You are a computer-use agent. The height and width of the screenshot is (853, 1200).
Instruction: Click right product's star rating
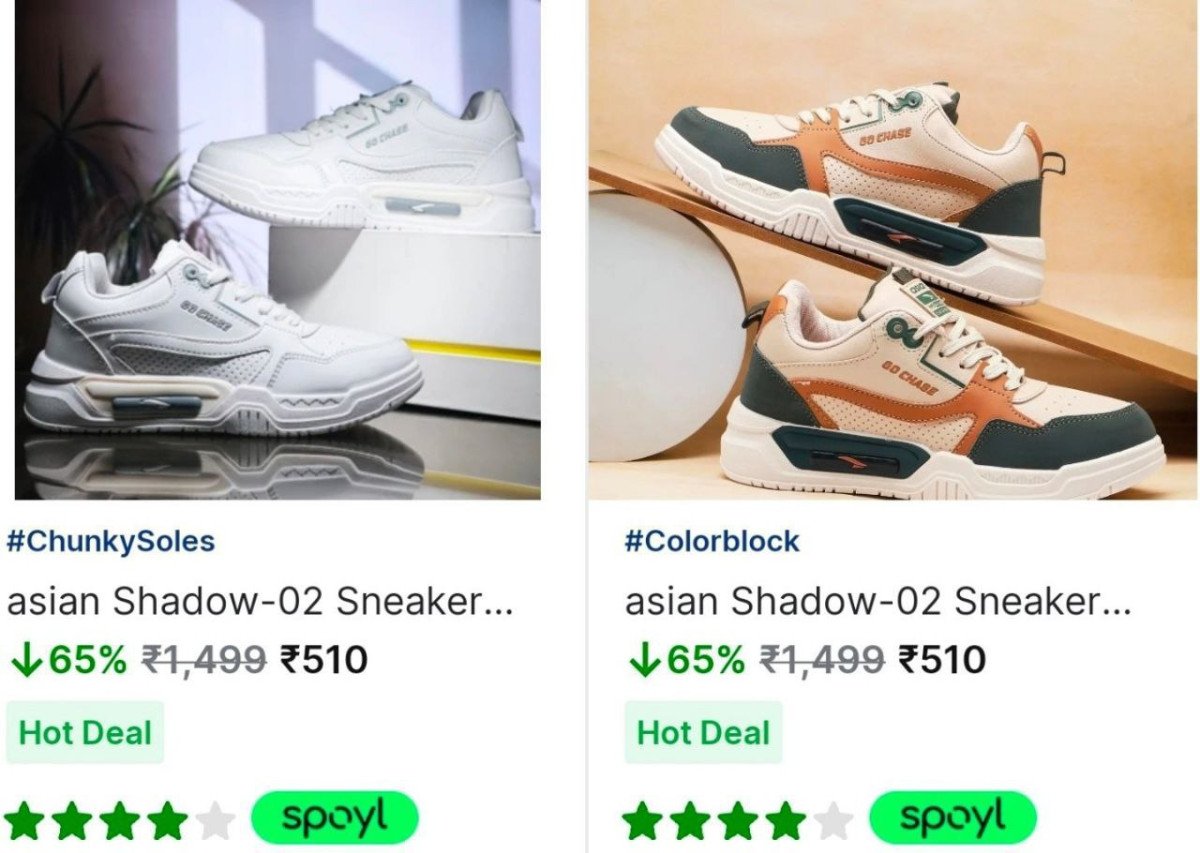[738, 822]
